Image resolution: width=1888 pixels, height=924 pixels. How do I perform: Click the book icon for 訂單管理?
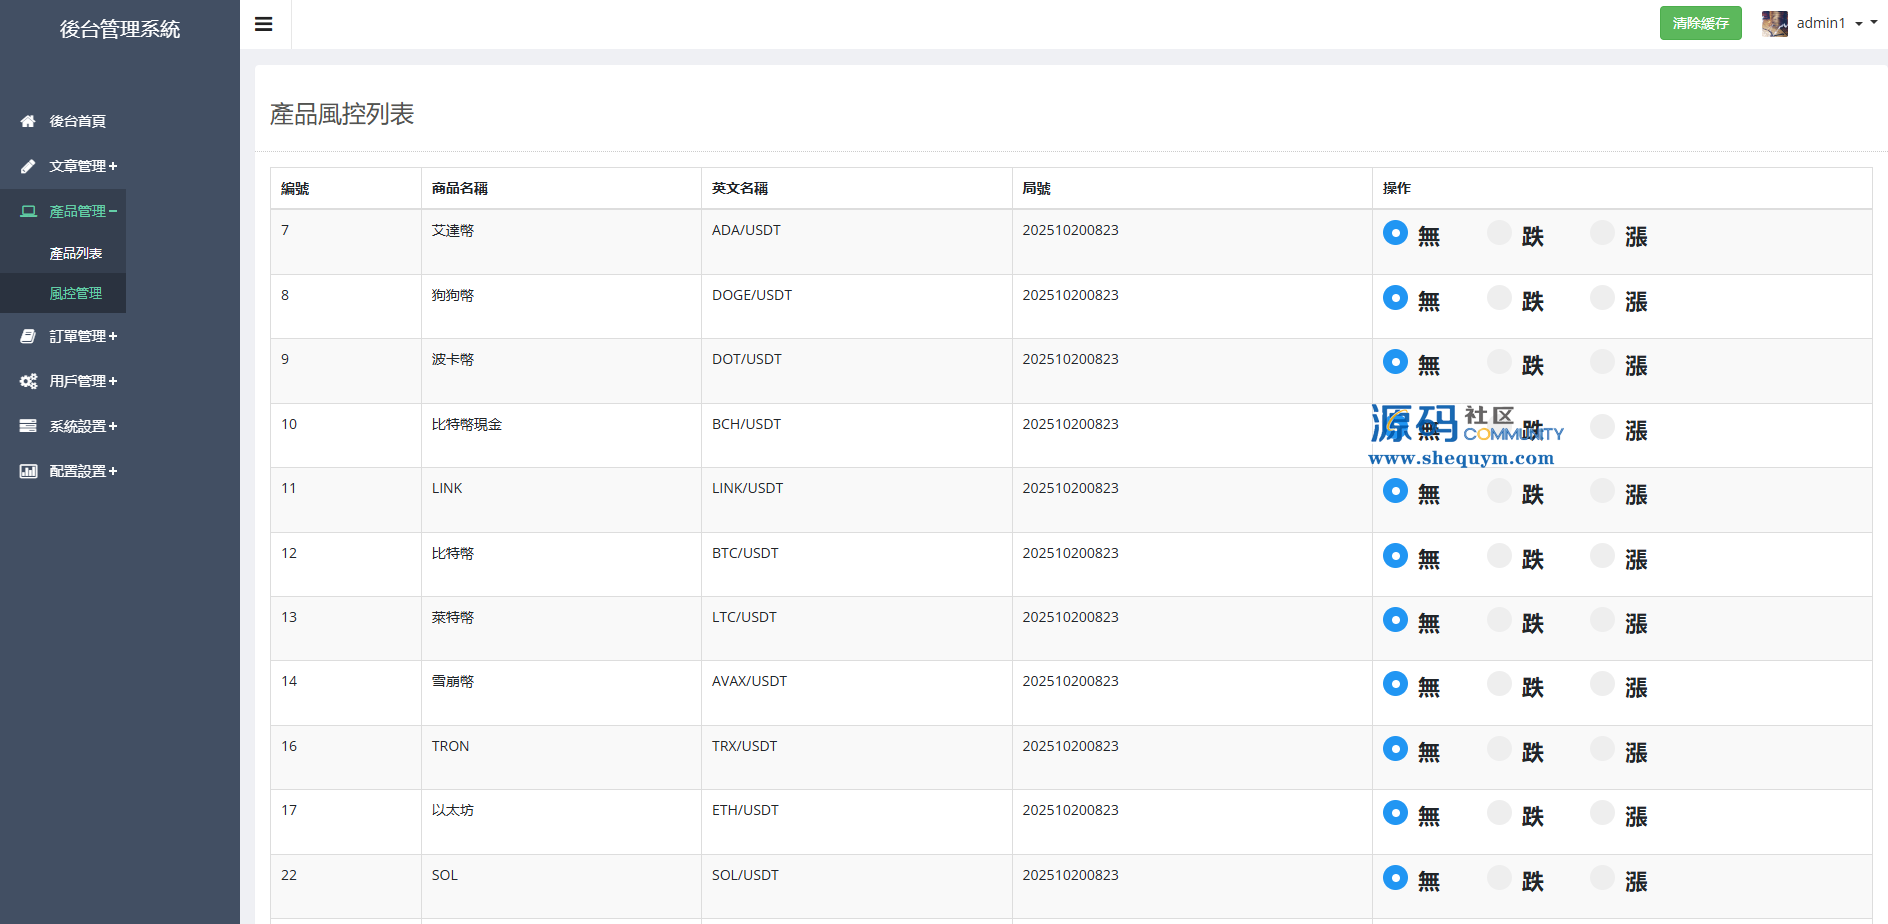coord(28,336)
